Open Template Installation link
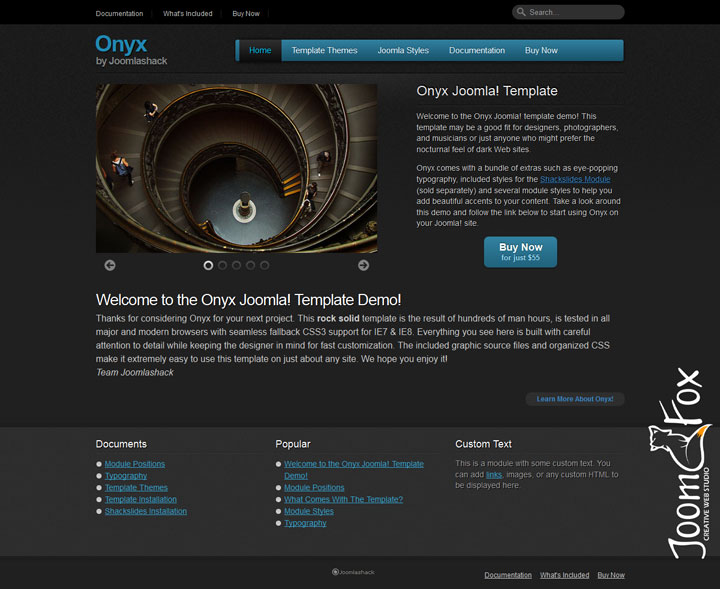720x589 pixels. point(141,499)
